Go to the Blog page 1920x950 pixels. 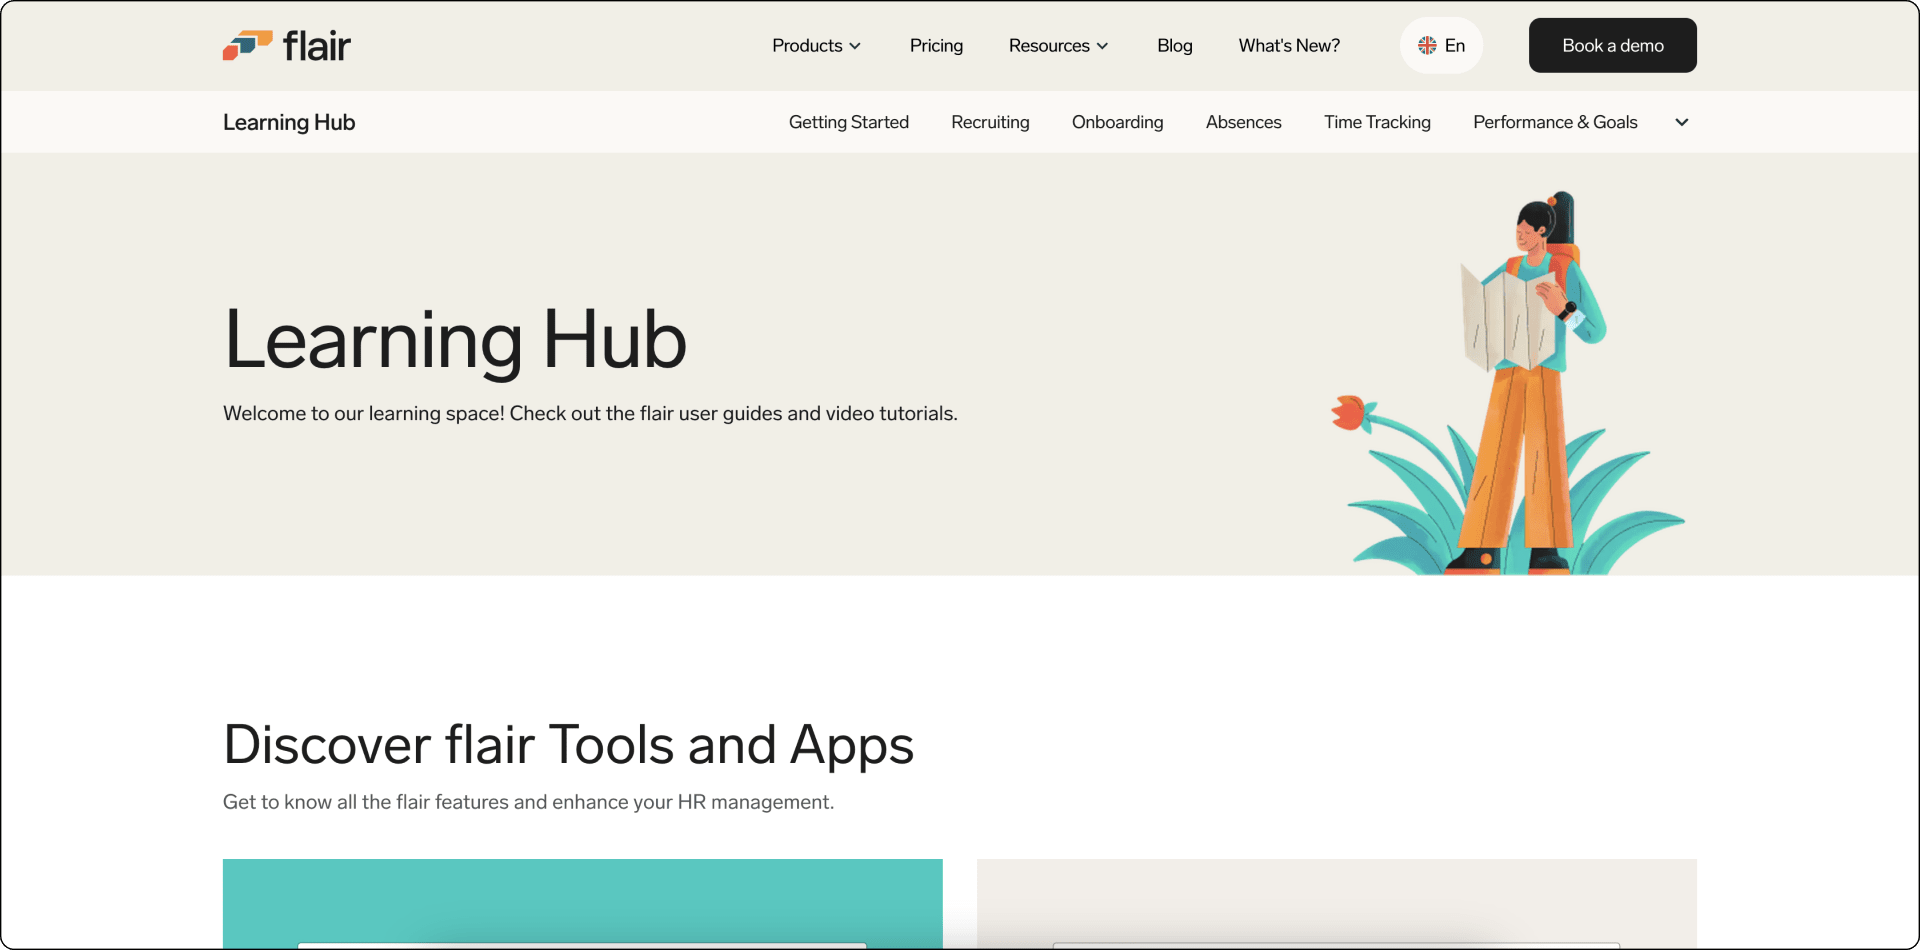(x=1174, y=45)
